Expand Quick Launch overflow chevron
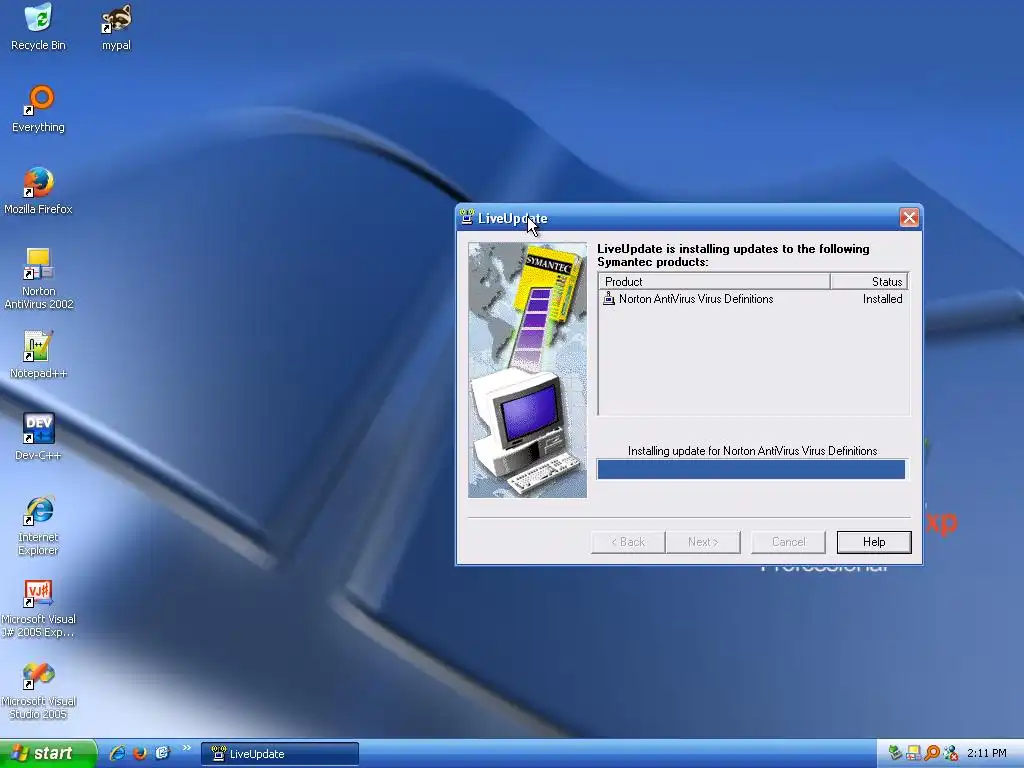The width and height of the screenshot is (1024, 768). 186,748
